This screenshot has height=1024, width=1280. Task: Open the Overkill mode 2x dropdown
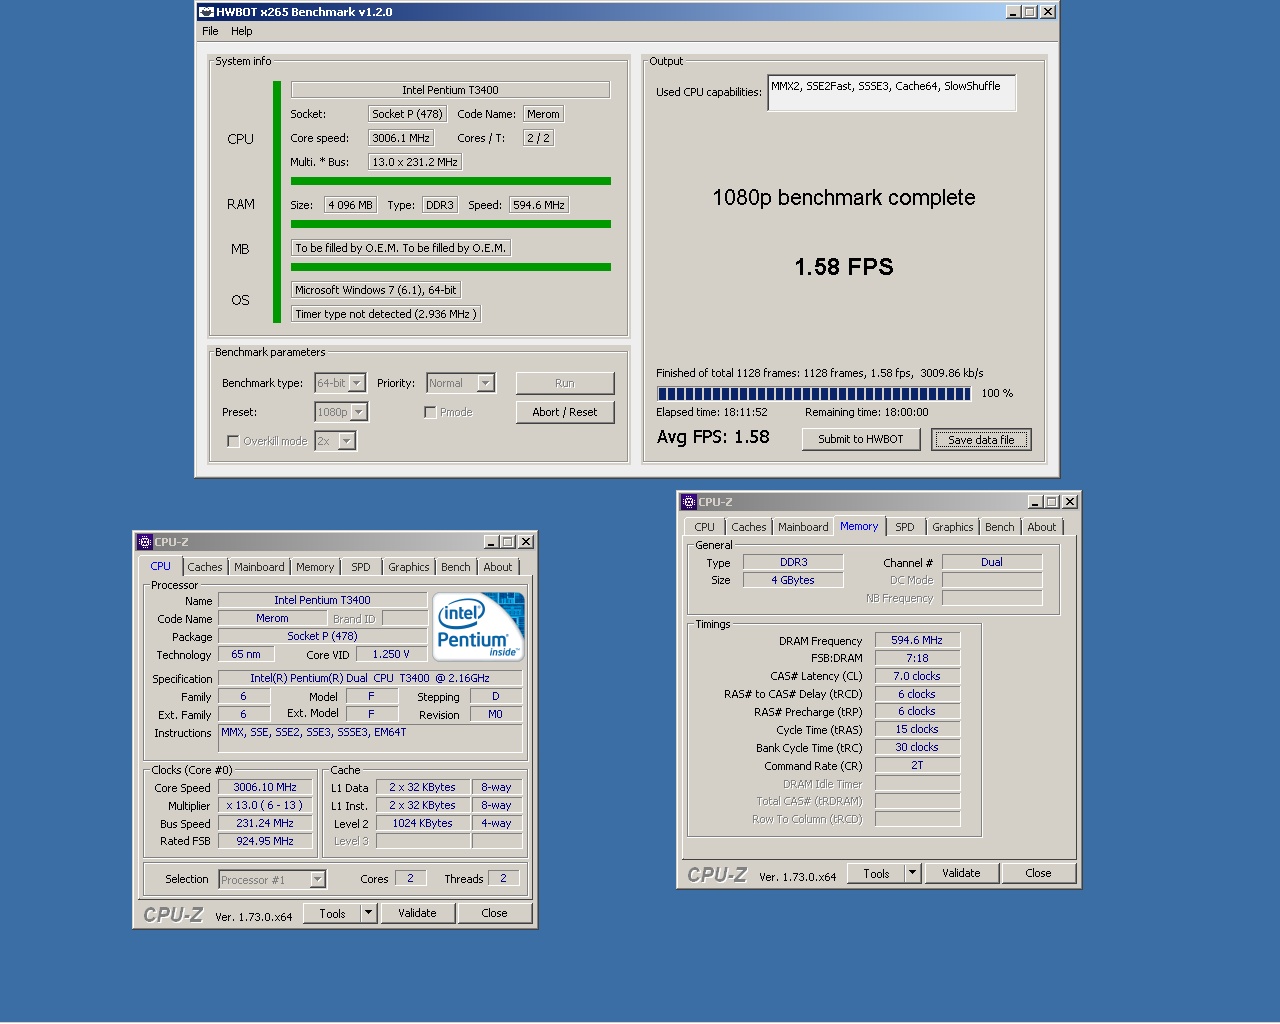[346, 441]
